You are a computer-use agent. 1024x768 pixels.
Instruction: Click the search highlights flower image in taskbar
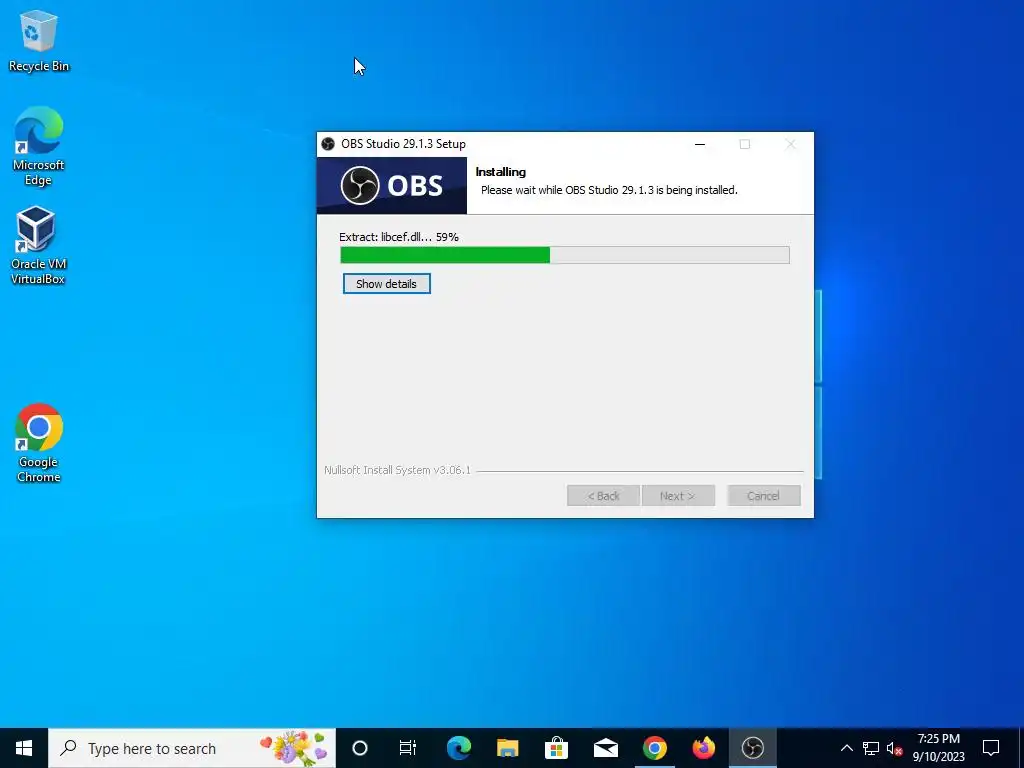pyautogui.click(x=294, y=748)
